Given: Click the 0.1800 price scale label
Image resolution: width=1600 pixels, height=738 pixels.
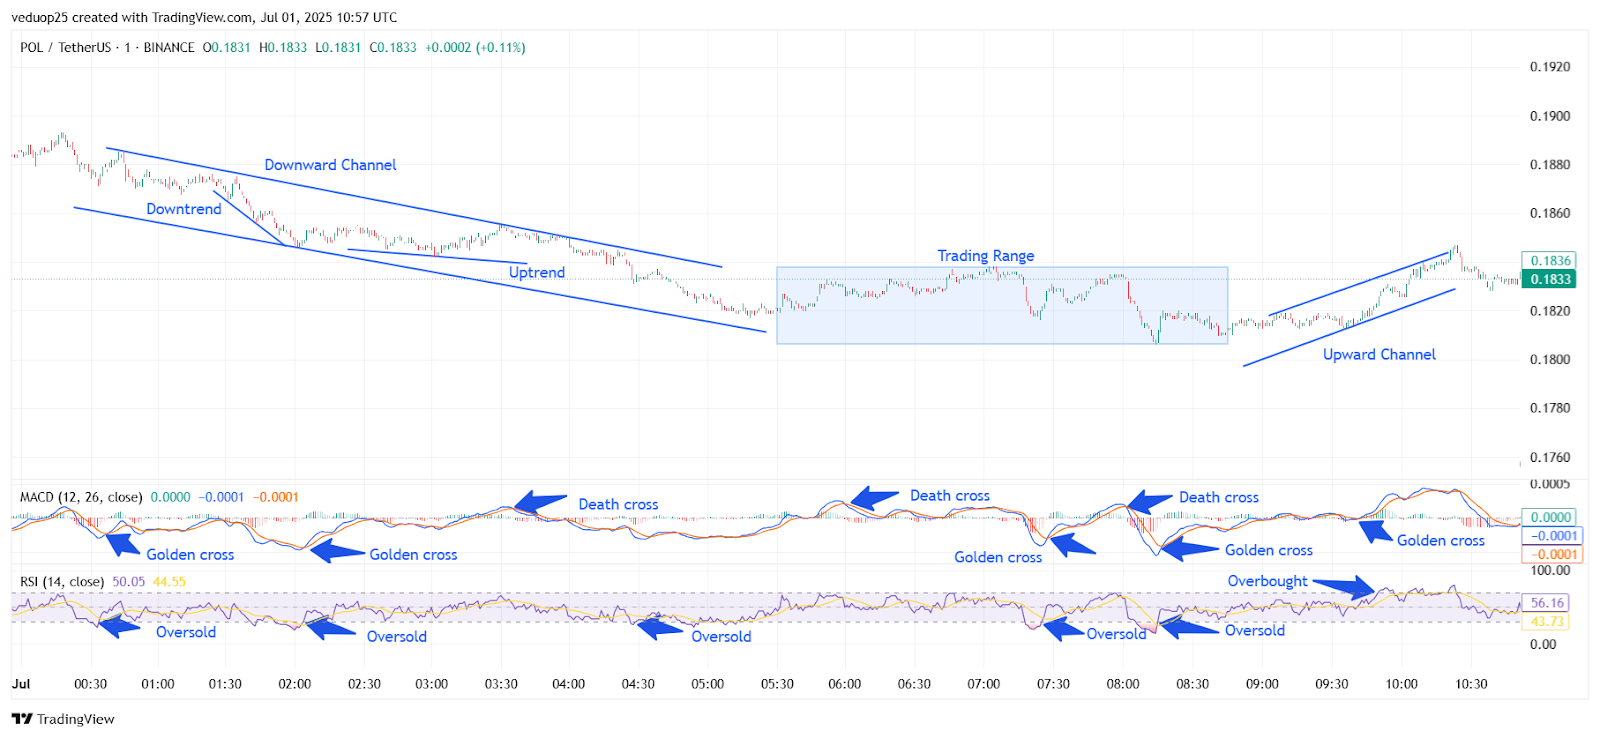Looking at the screenshot, I should pos(1550,359).
